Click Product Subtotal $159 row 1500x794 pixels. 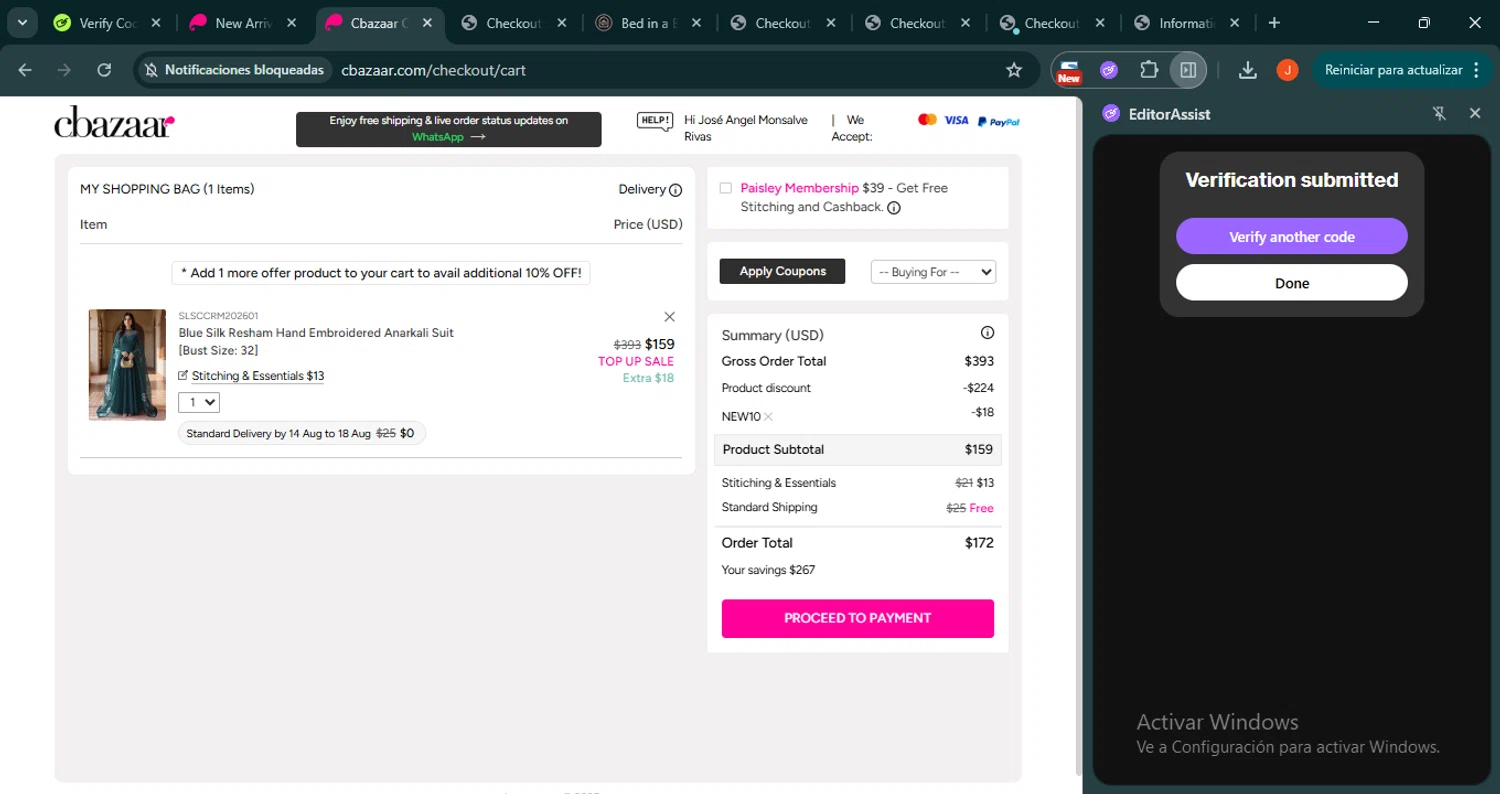tap(858, 450)
